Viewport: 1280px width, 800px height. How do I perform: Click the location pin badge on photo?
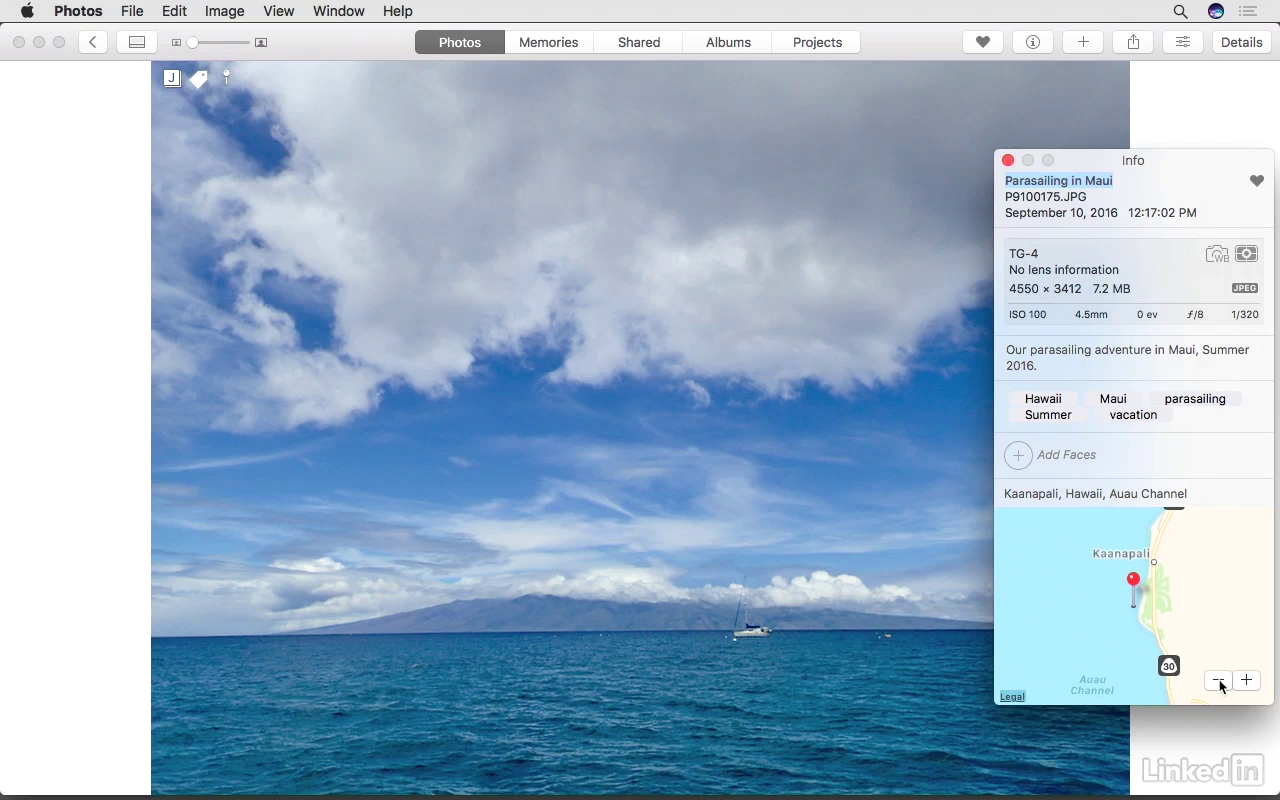[x=227, y=76]
